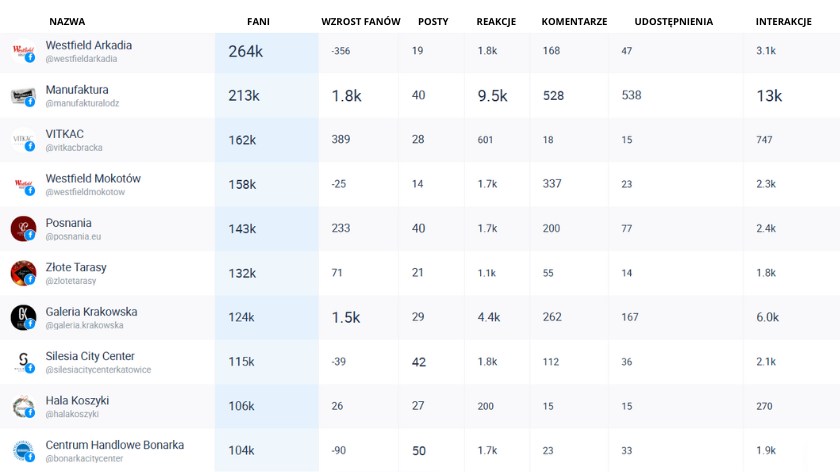840x472 pixels.
Task: Click Manufaktura's 13k interactions value
Action: pos(769,96)
